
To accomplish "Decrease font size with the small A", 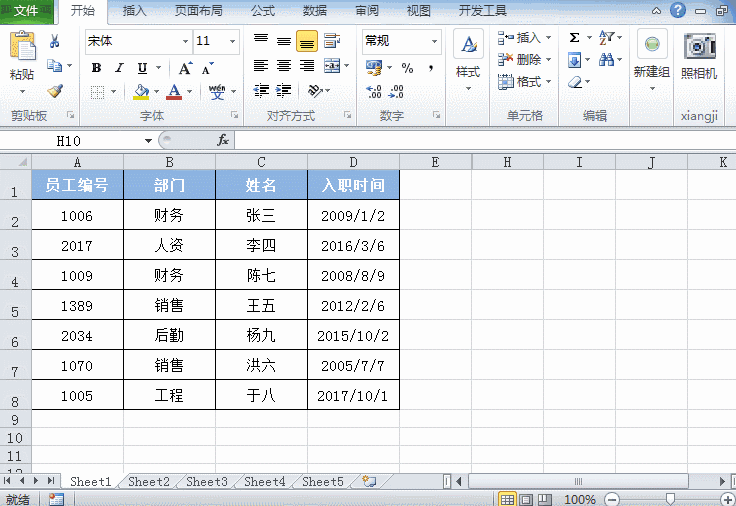I will point(207,69).
